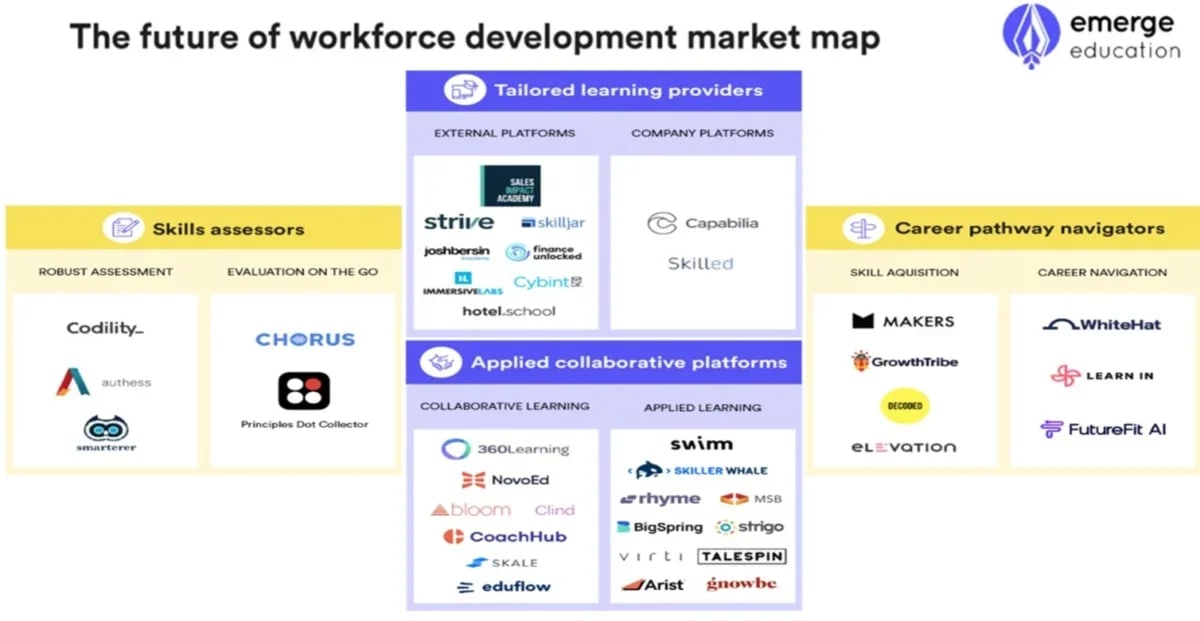Select the FutureFit AI logo

coord(1103,429)
